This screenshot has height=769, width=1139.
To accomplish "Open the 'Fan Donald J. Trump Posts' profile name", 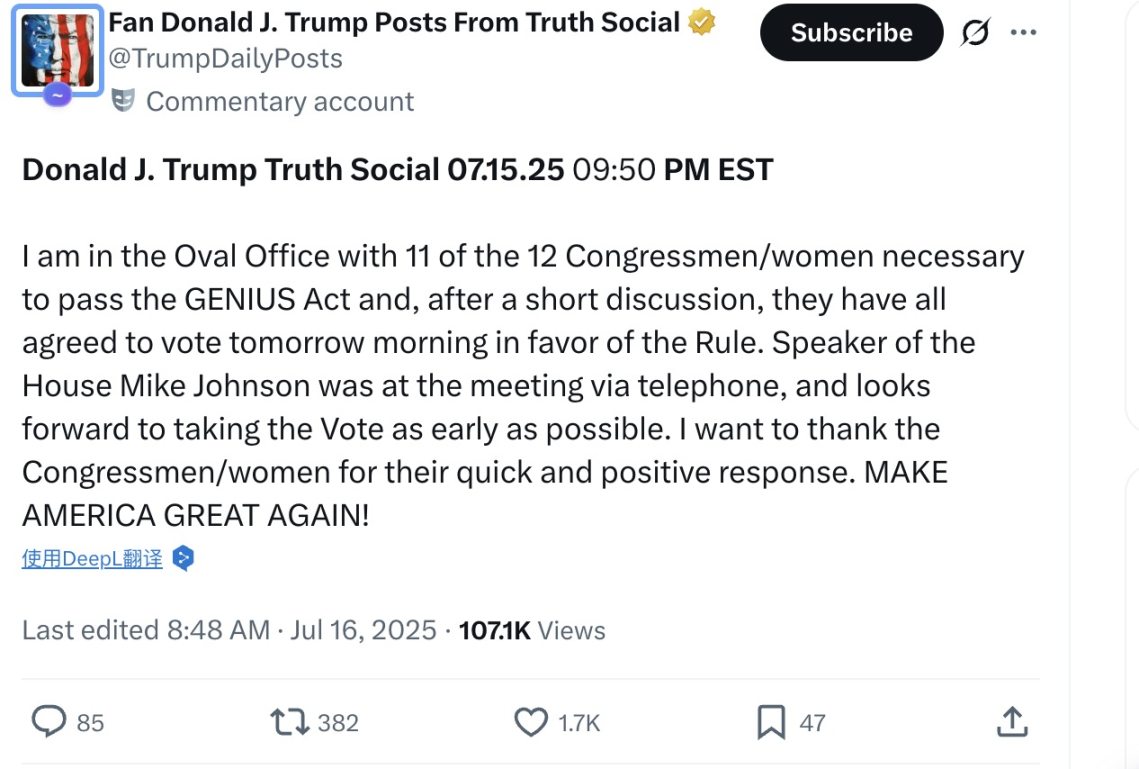I will pyautogui.click(x=394, y=22).
